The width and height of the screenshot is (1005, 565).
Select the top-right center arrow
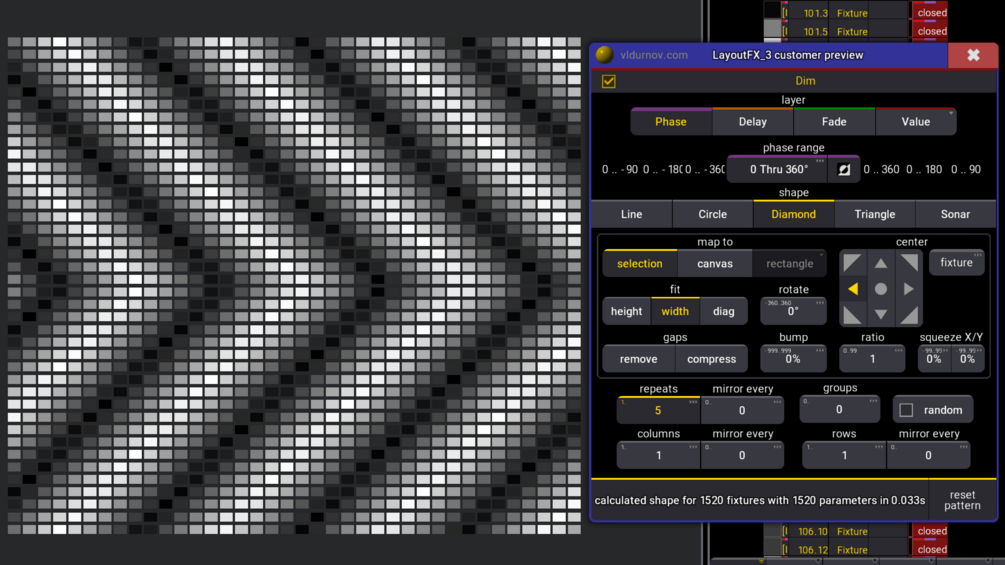click(909, 263)
